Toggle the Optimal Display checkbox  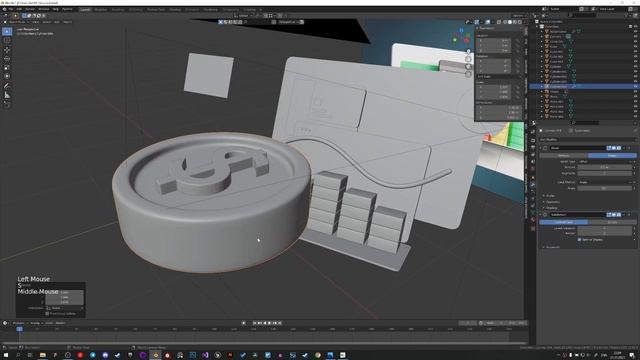pyautogui.click(x=579, y=240)
